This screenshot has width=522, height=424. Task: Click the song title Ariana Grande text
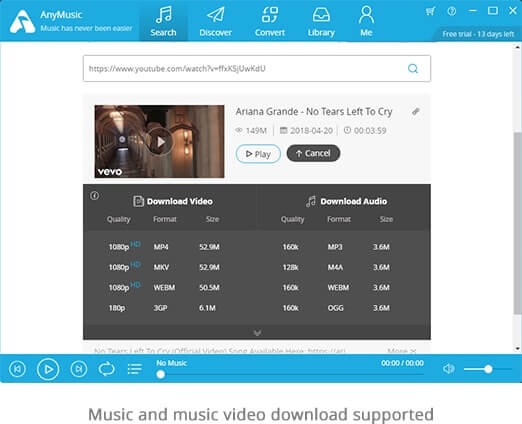click(x=314, y=111)
